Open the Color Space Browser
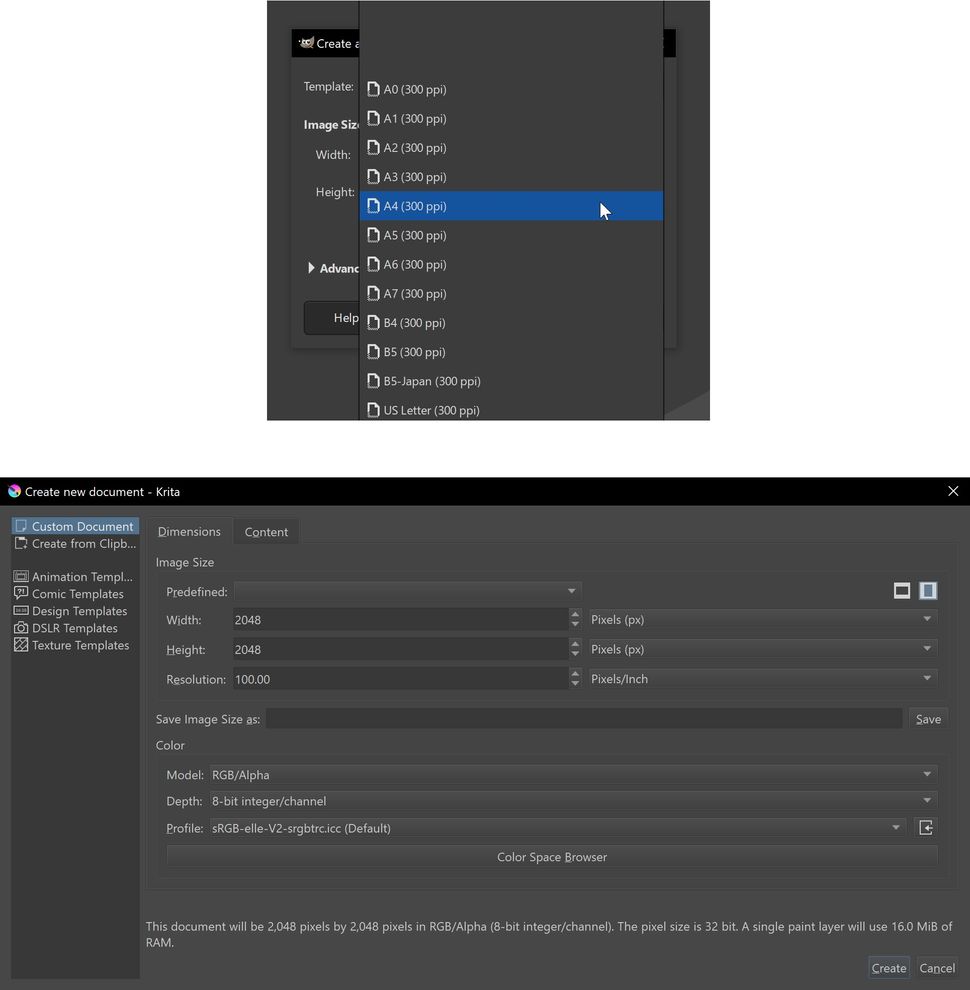The height and width of the screenshot is (990, 970). [x=552, y=856]
